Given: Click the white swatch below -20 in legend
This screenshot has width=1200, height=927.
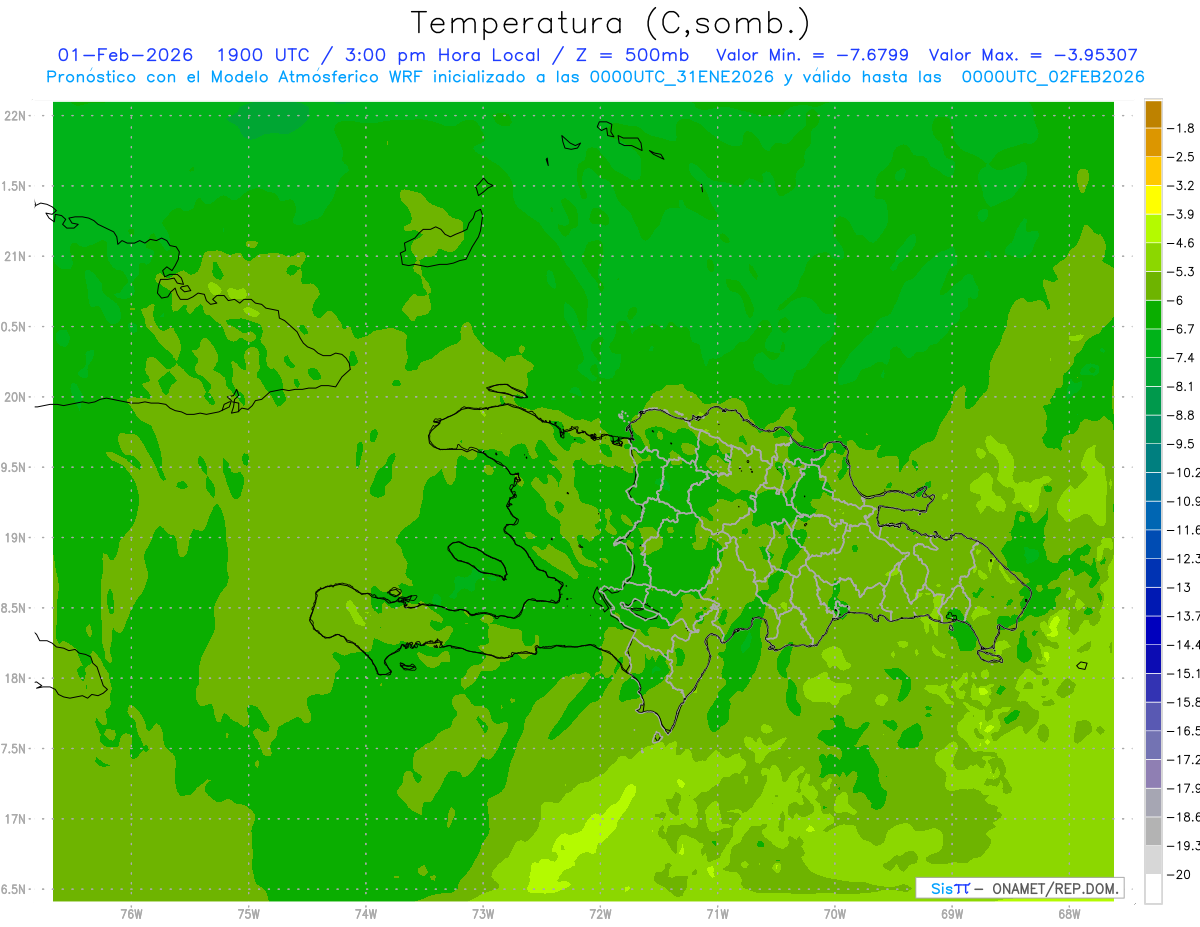Looking at the screenshot, I should [x=1153, y=889].
